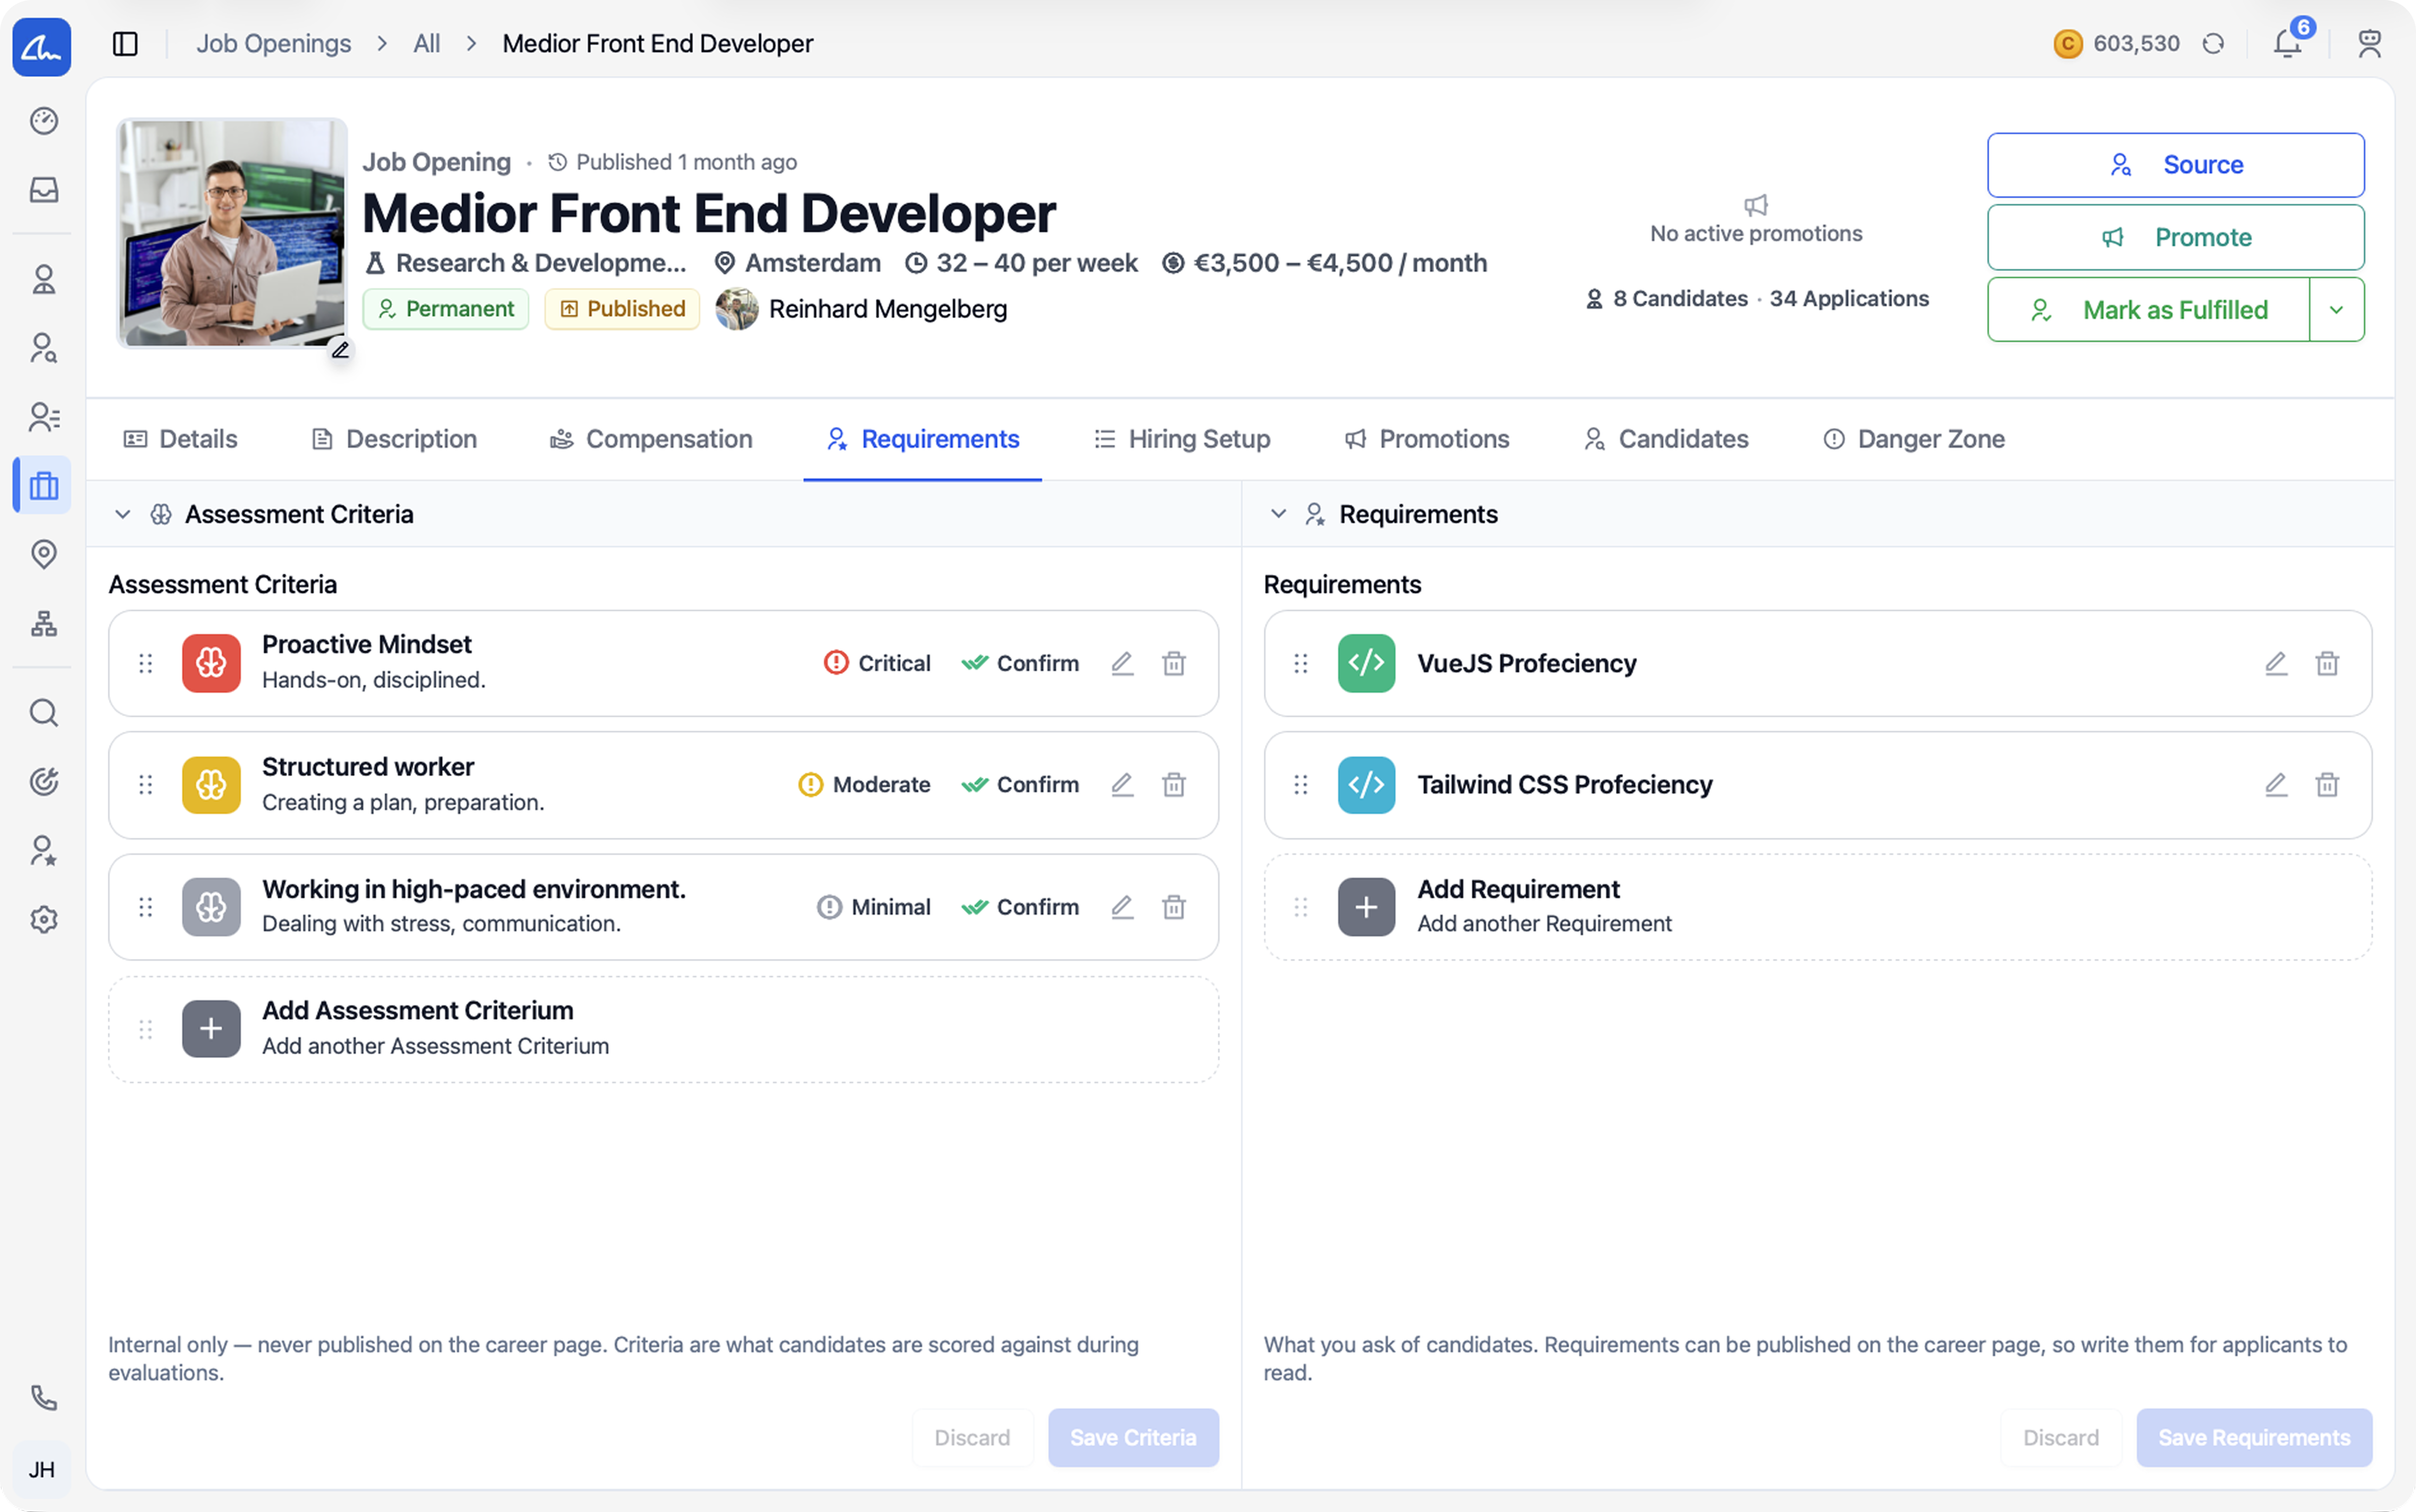Open the JH user avatar
This screenshot has width=2416, height=1512.
[x=42, y=1470]
